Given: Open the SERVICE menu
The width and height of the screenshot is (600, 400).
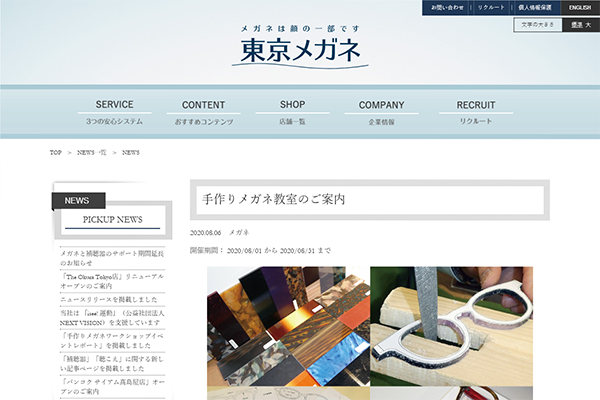Looking at the screenshot, I should tap(114, 112).
